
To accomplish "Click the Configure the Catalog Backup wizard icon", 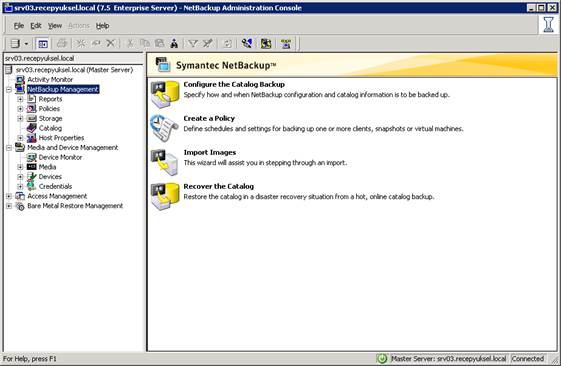I will (165, 94).
